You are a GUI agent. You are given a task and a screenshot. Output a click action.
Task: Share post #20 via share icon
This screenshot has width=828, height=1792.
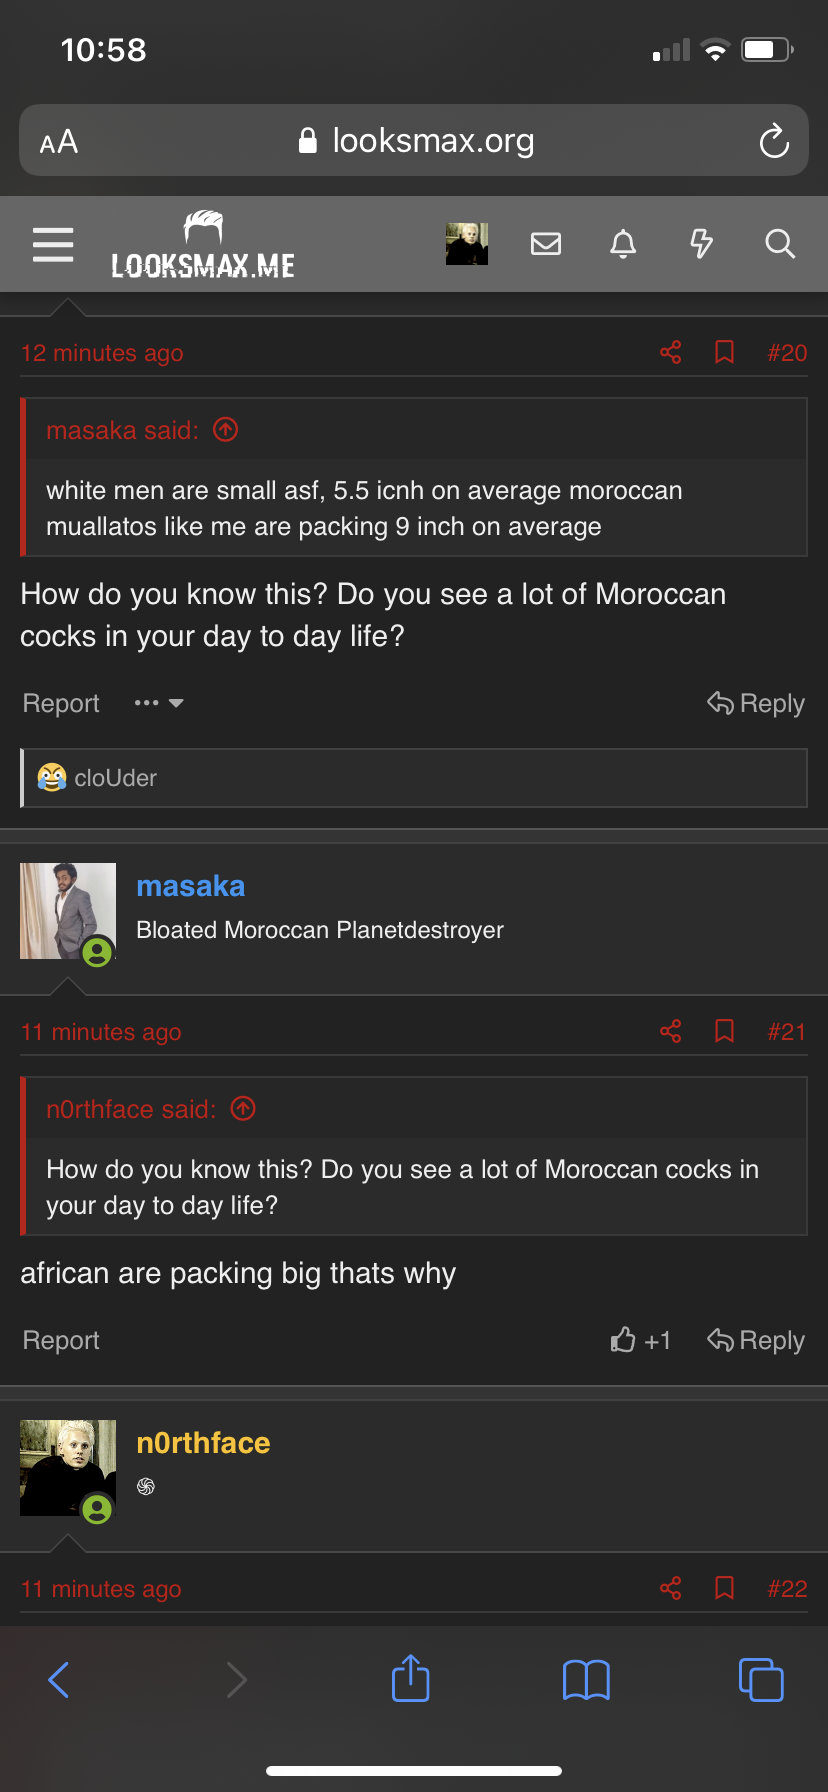coord(671,352)
